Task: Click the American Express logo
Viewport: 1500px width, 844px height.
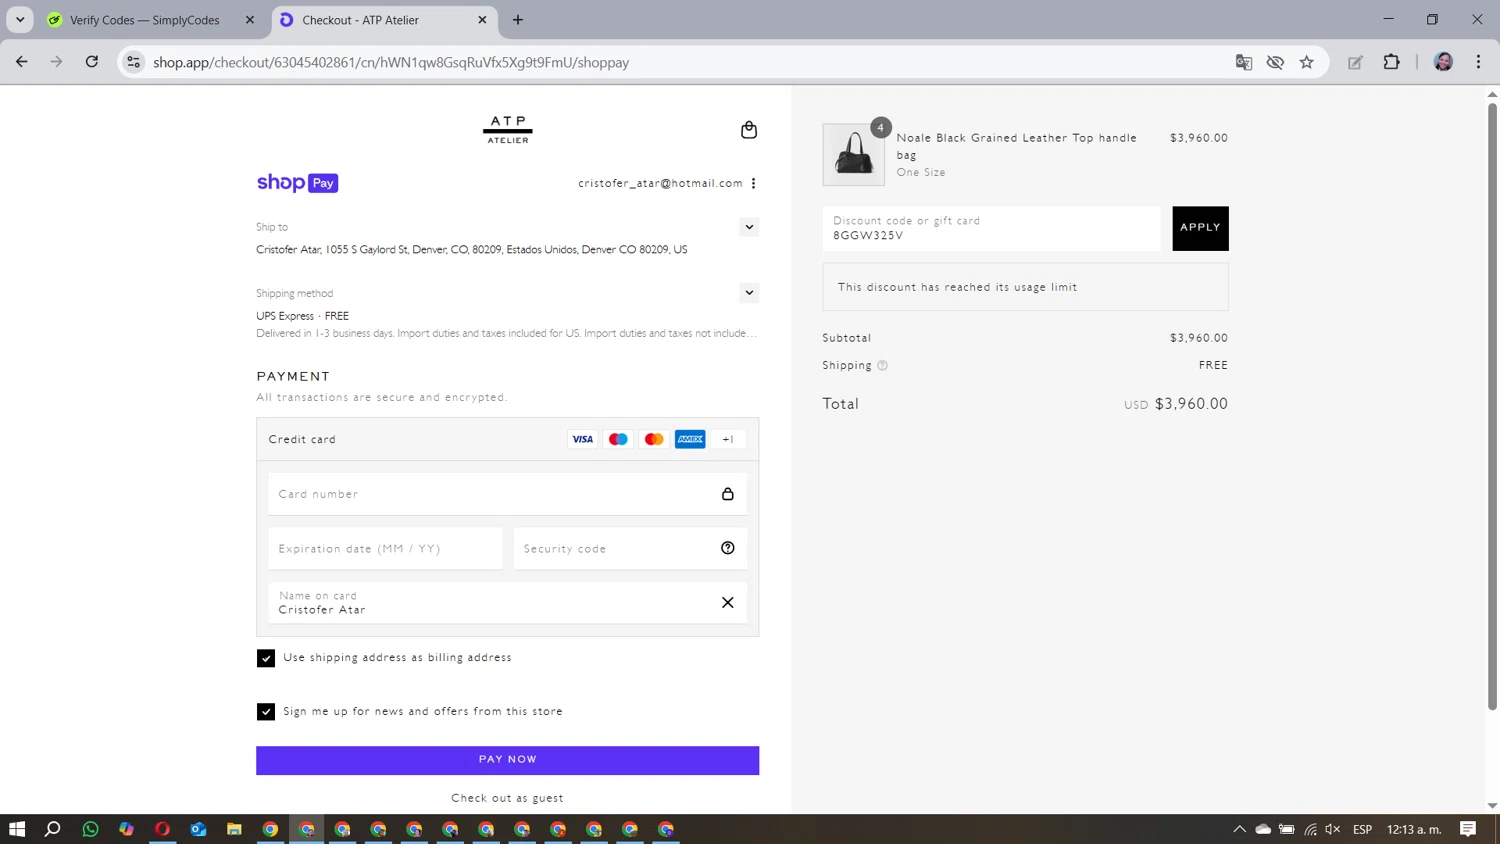Action: point(690,439)
